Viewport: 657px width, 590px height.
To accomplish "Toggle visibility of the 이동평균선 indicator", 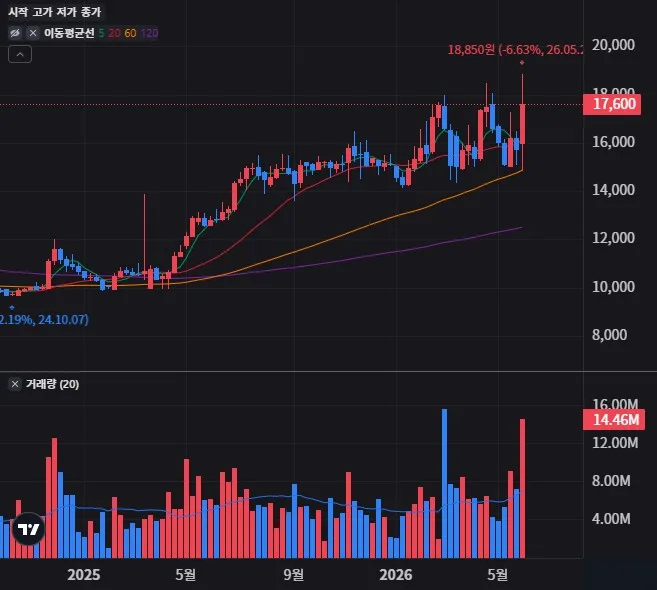I will tap(15, 33).
